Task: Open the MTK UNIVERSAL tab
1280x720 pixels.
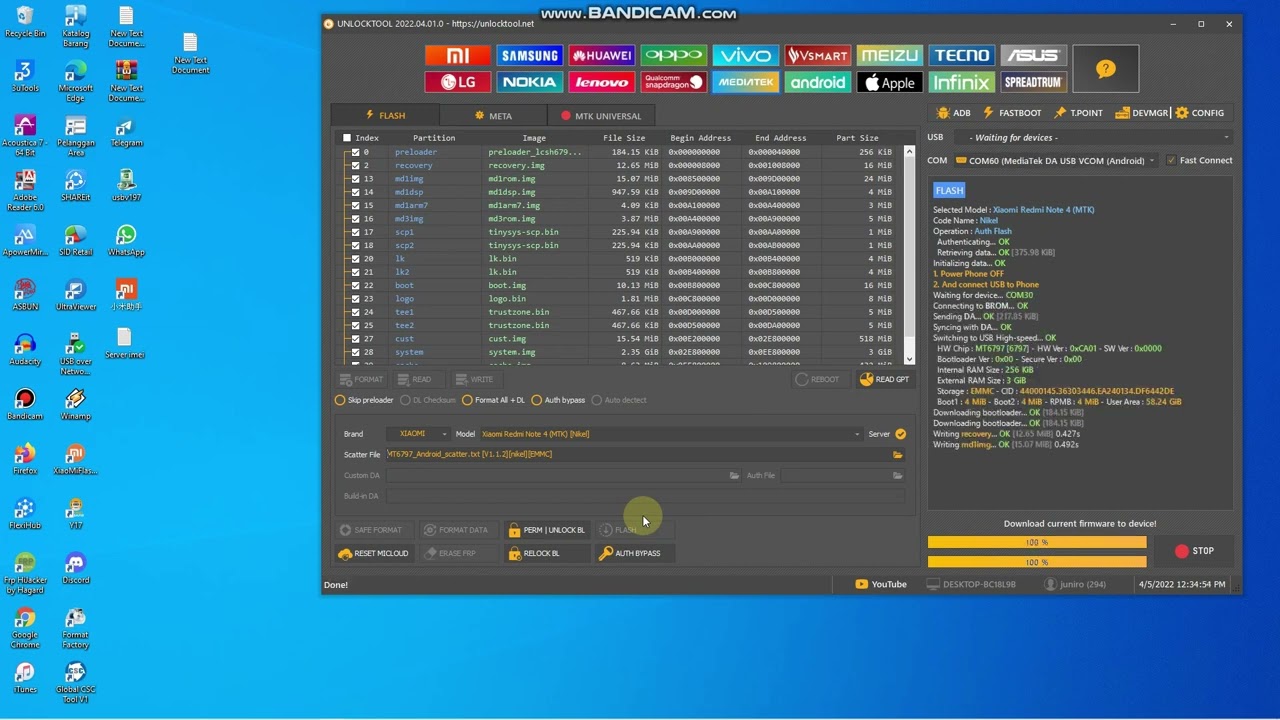Action: [x=601, y=116]
